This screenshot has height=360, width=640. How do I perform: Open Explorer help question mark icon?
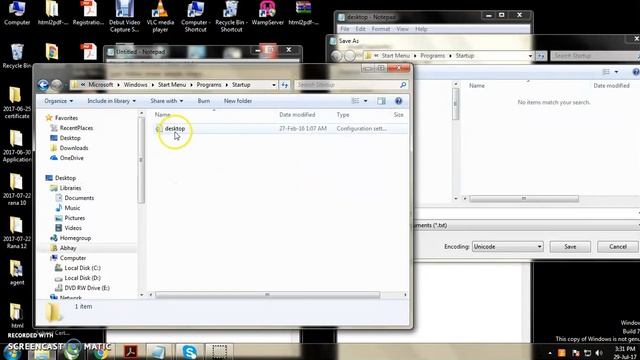(398, 101)
